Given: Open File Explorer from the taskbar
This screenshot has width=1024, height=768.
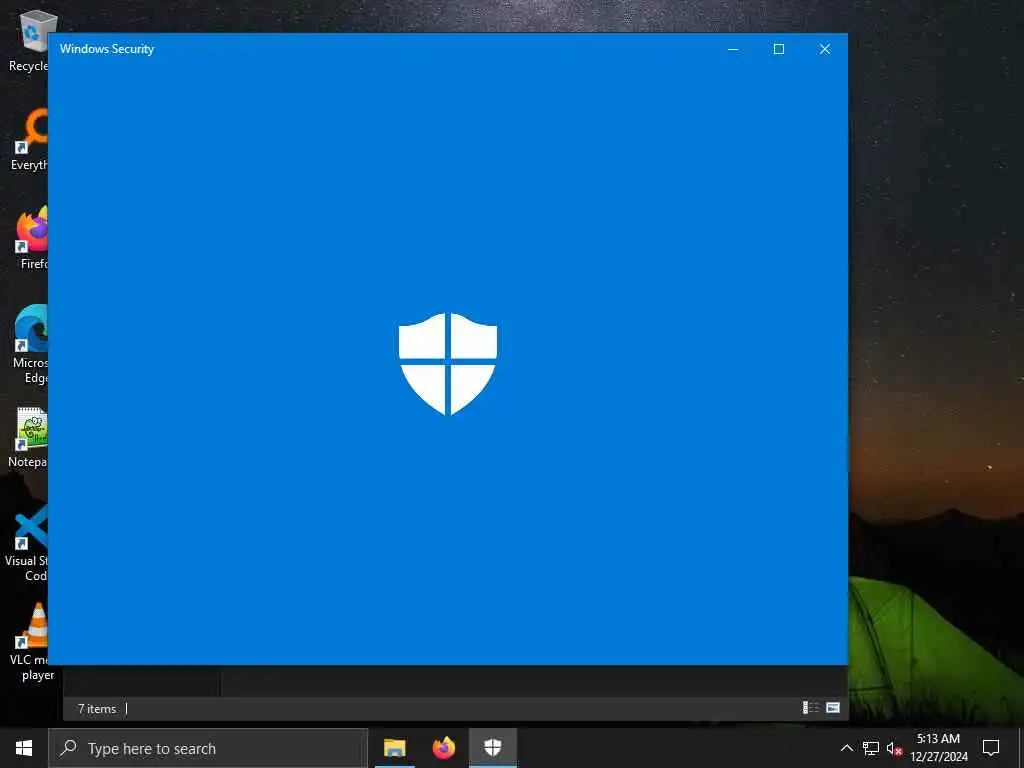Looking at the screenshot, I should [x=394, y=748].
